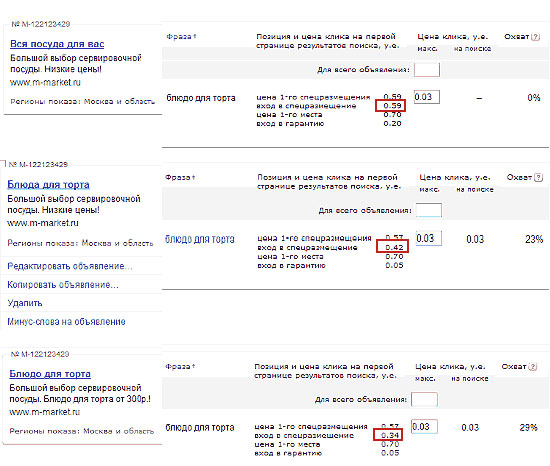Sort by Фраза arrow in third table
The height and width of the screenshot is (466, 550).
point(194,366)
